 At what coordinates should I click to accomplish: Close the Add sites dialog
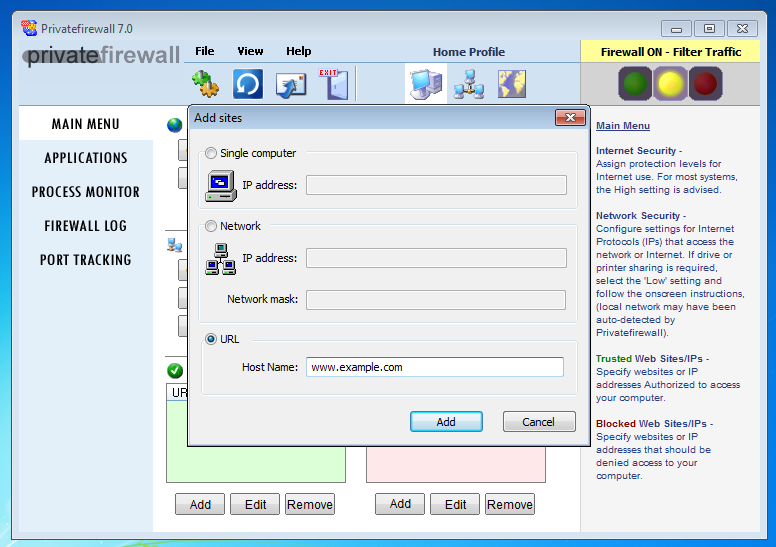[x=570, y=117]
